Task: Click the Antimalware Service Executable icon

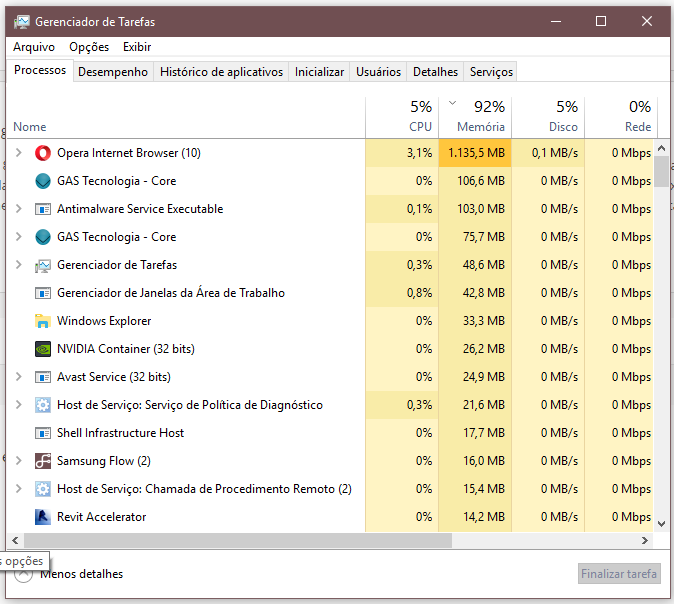Action: [x=43, y=209]
